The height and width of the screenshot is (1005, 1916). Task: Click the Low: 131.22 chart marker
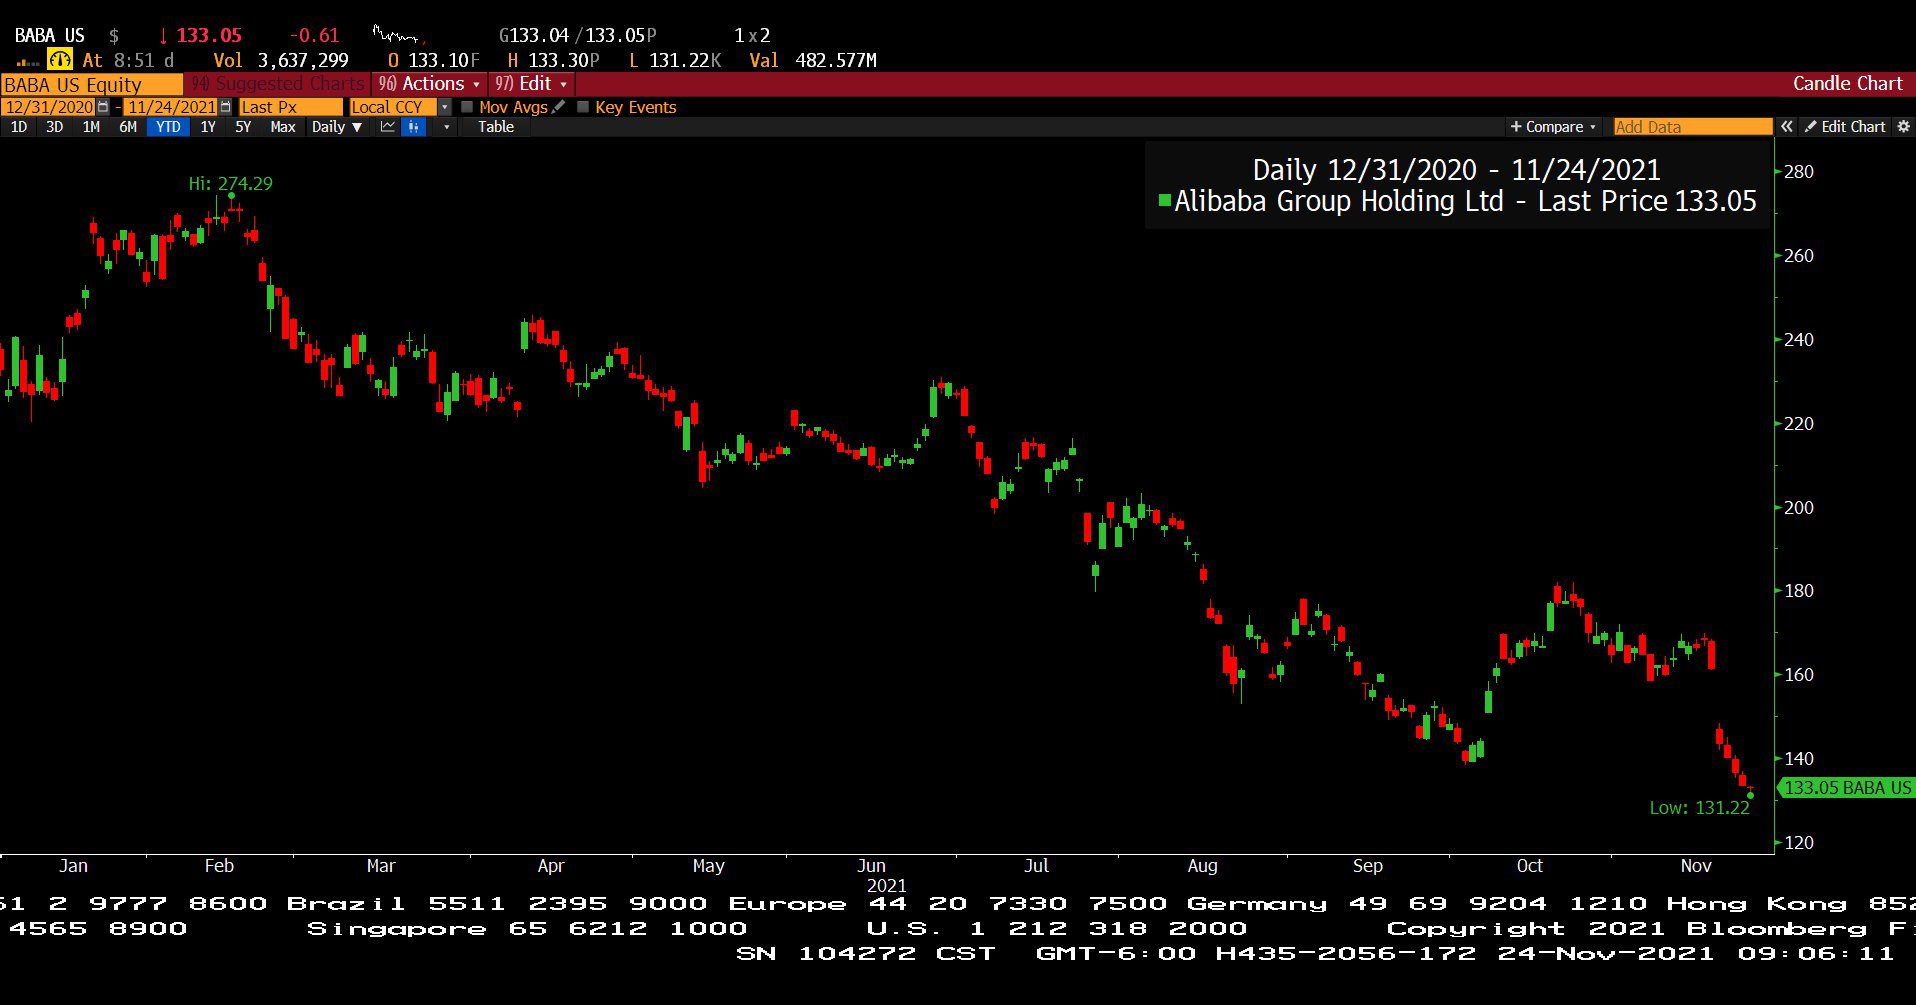click(1700, 808)
